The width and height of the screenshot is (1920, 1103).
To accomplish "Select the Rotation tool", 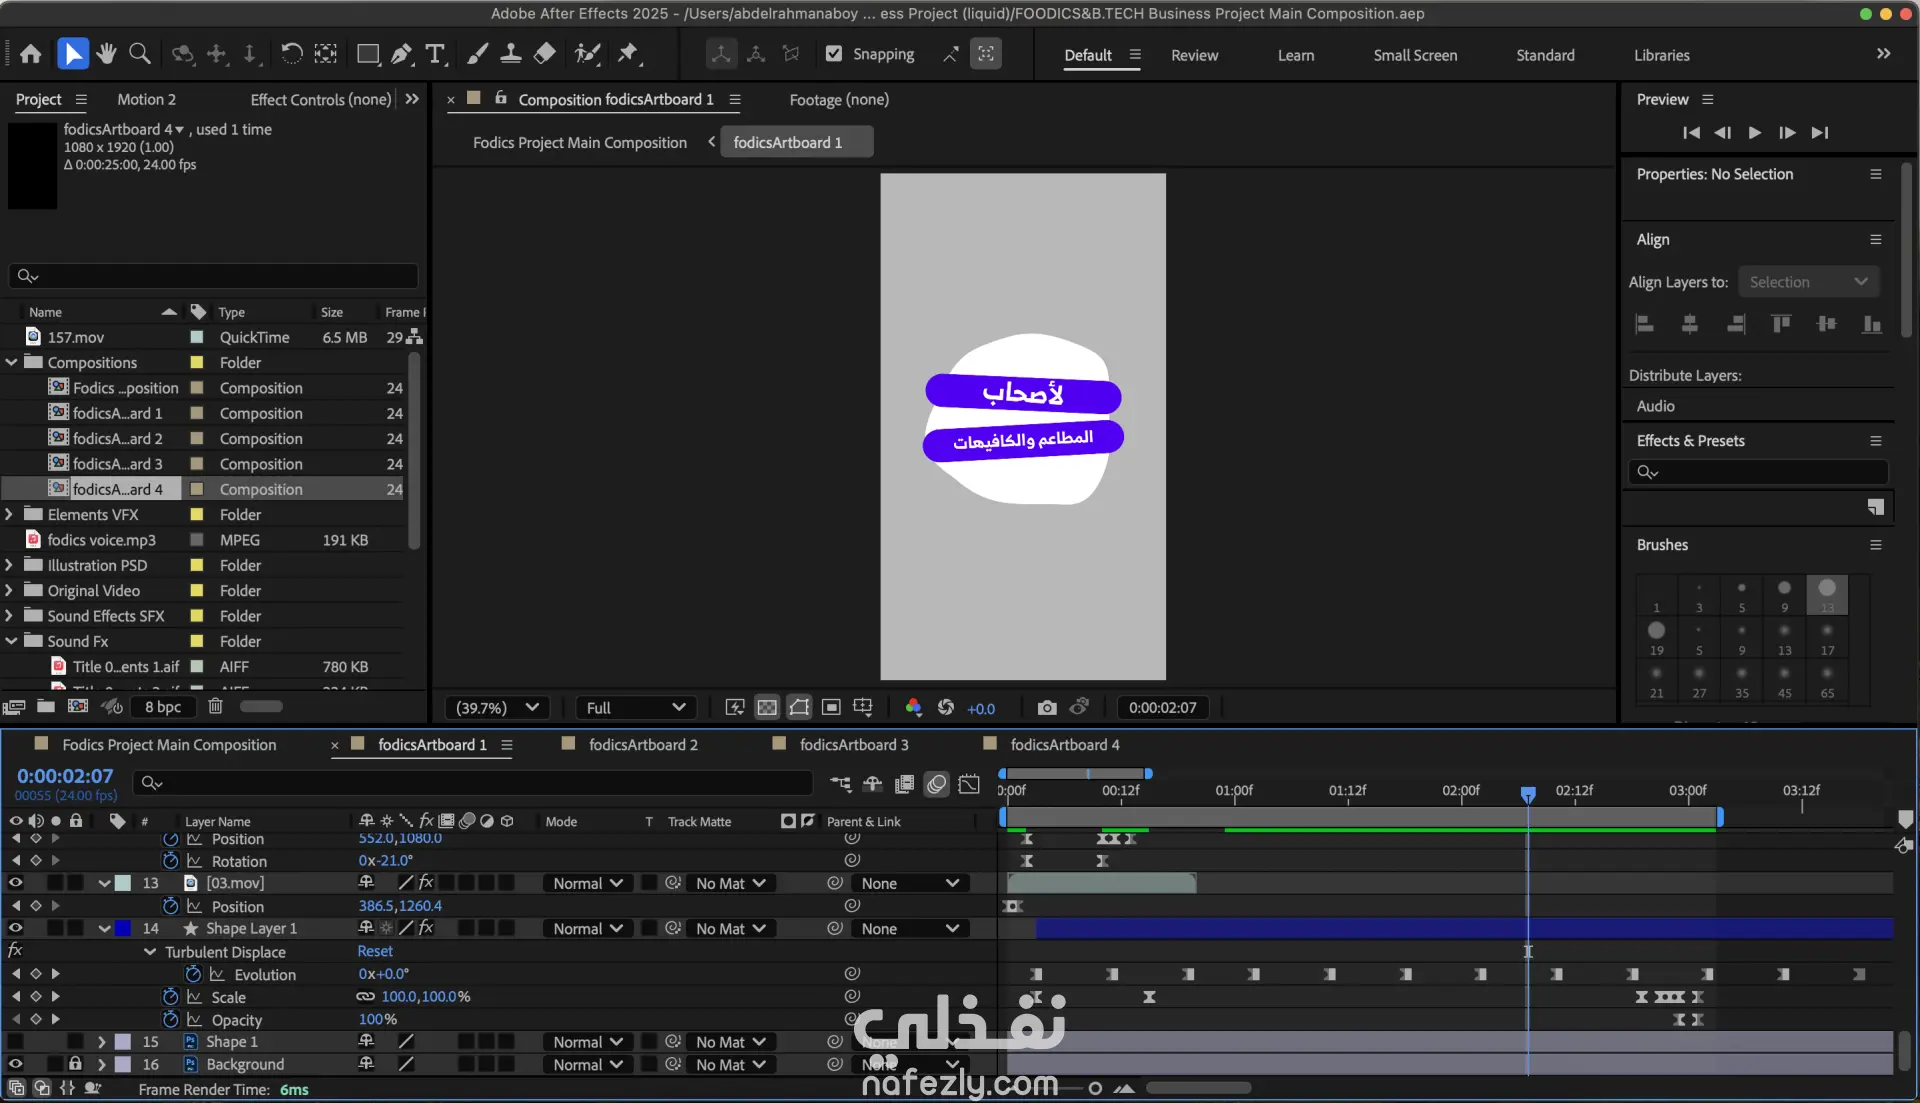I will point(291,54).
